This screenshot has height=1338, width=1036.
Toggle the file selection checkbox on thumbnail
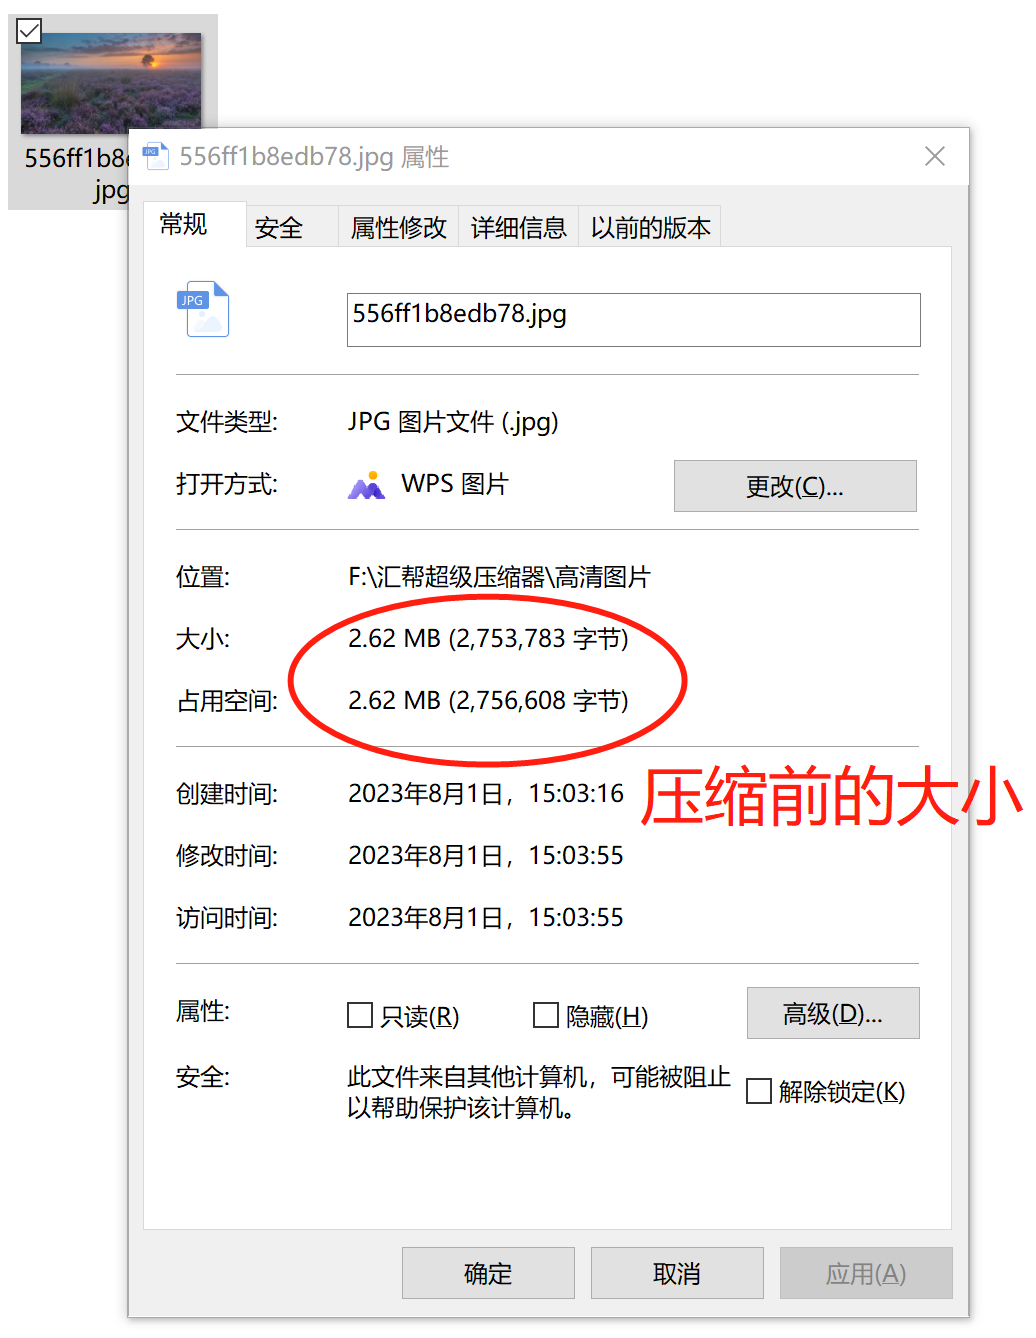30,31
